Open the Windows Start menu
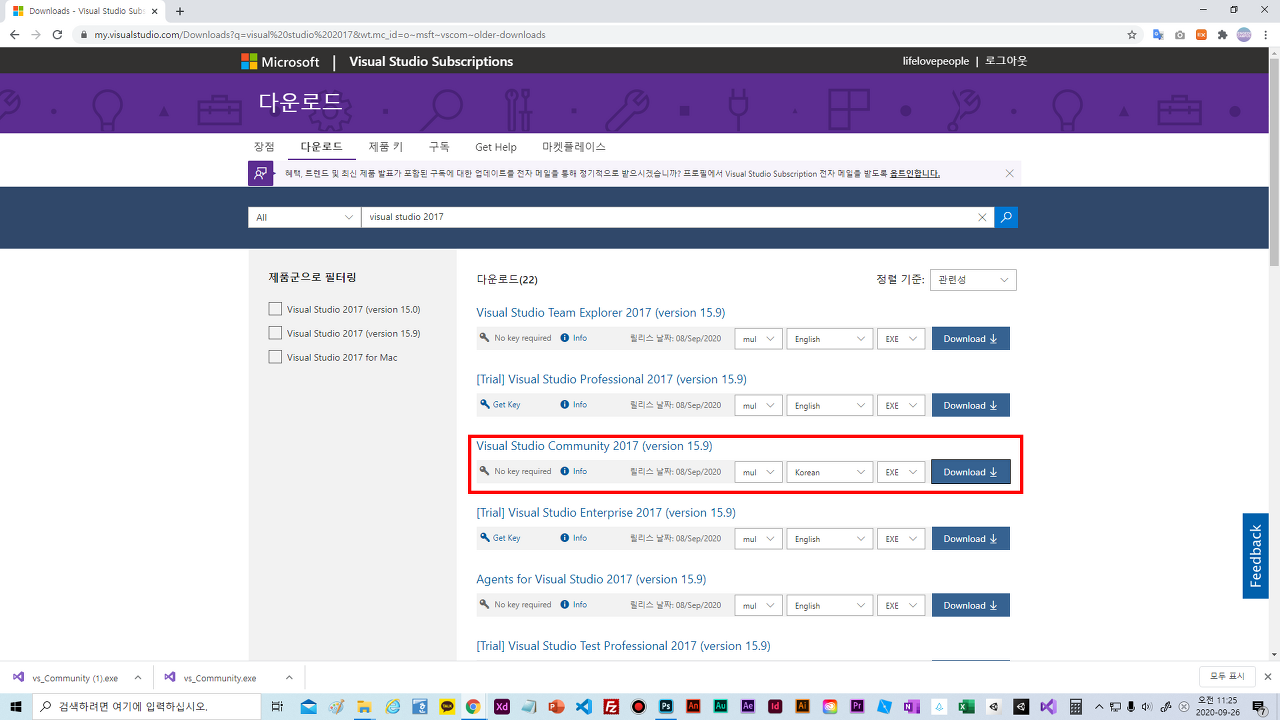 [x=16, y=706]
